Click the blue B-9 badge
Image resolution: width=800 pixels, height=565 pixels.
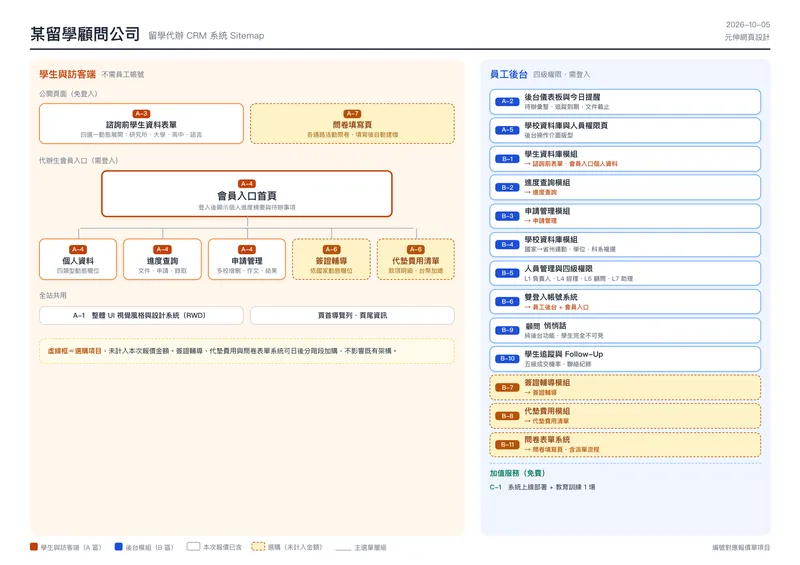(507, 331)
